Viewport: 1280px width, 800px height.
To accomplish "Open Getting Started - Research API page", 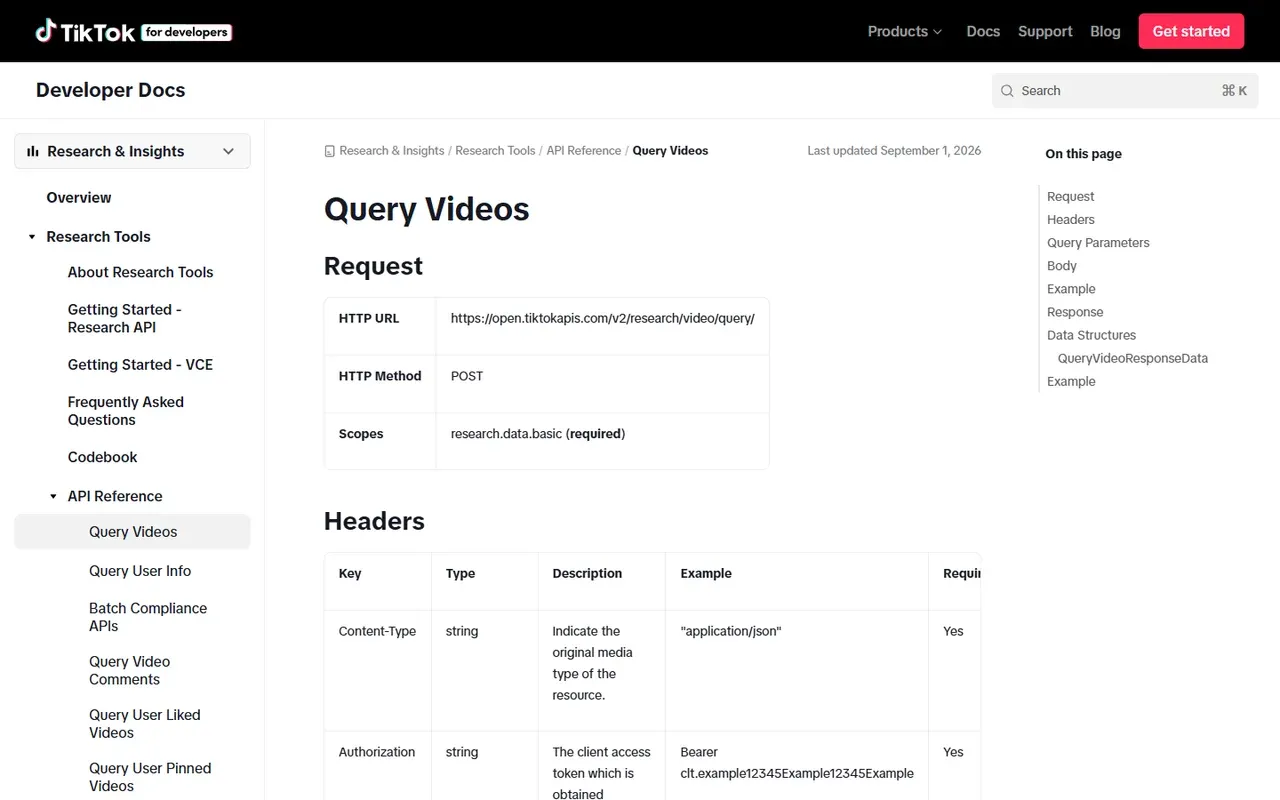I will 125,319.
